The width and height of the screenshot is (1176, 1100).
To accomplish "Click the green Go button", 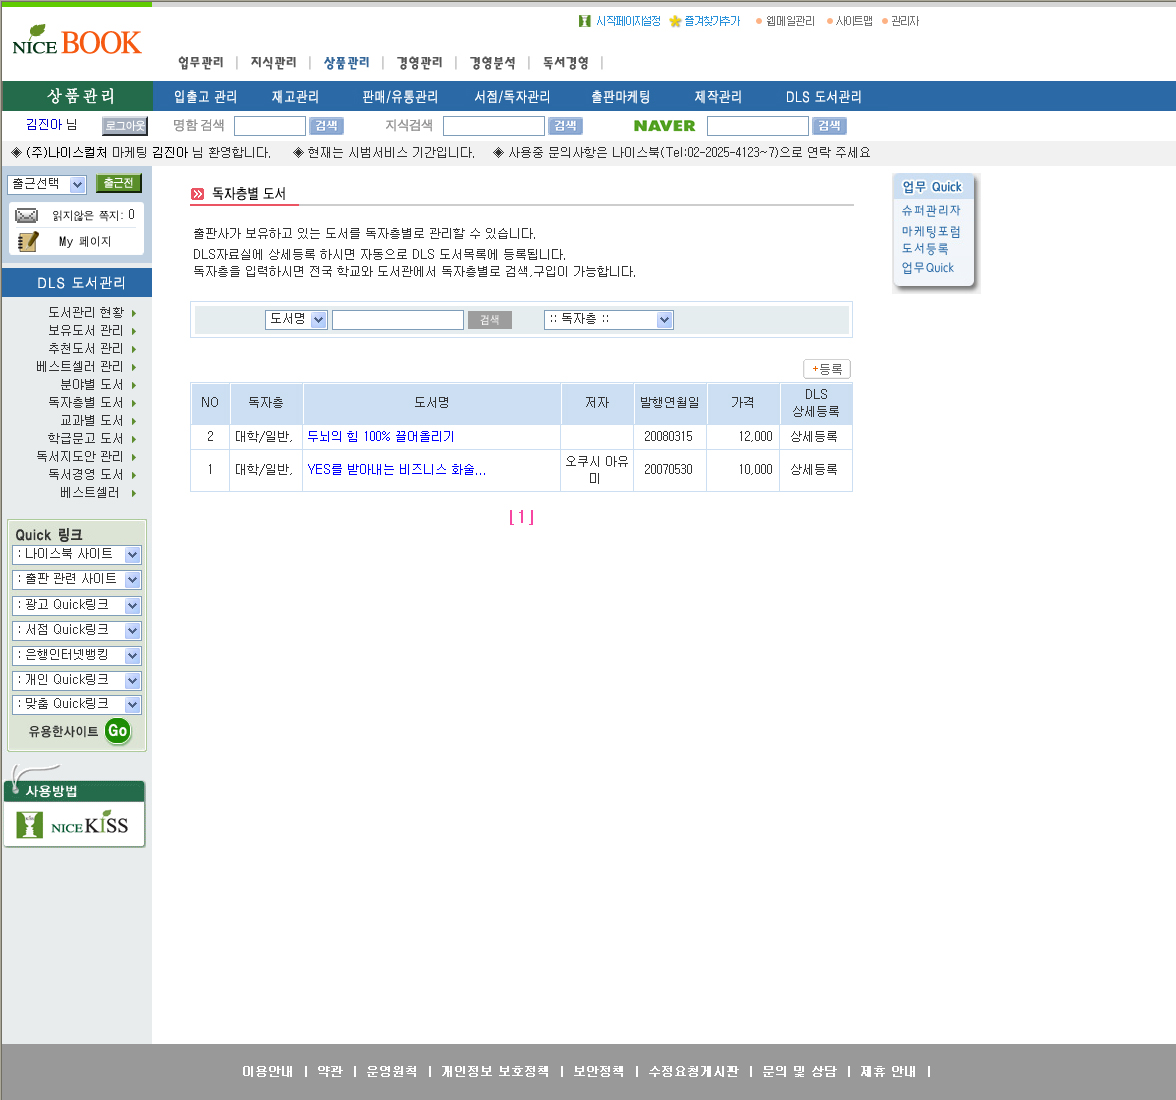I will pyautogui.click(x=117, y=731).
